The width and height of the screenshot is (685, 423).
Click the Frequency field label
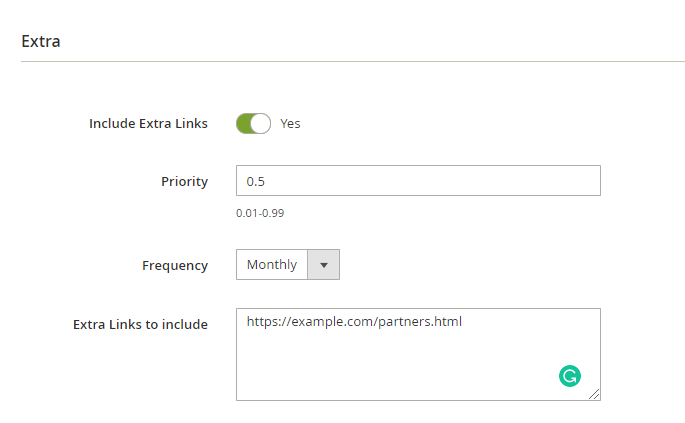pyautogui.click(x=175, y=266)
